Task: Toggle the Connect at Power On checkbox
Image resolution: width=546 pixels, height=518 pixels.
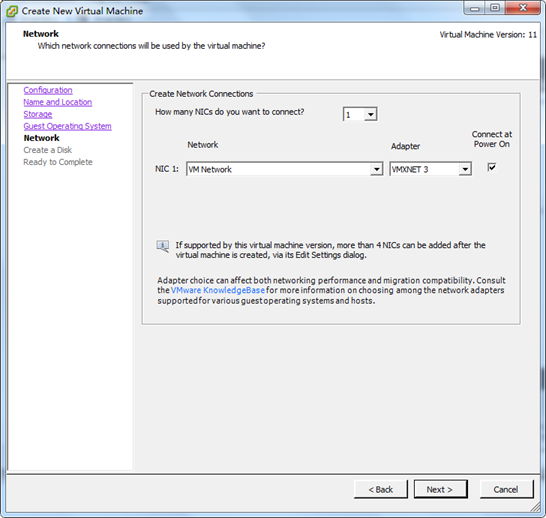Action: point(492,167)
